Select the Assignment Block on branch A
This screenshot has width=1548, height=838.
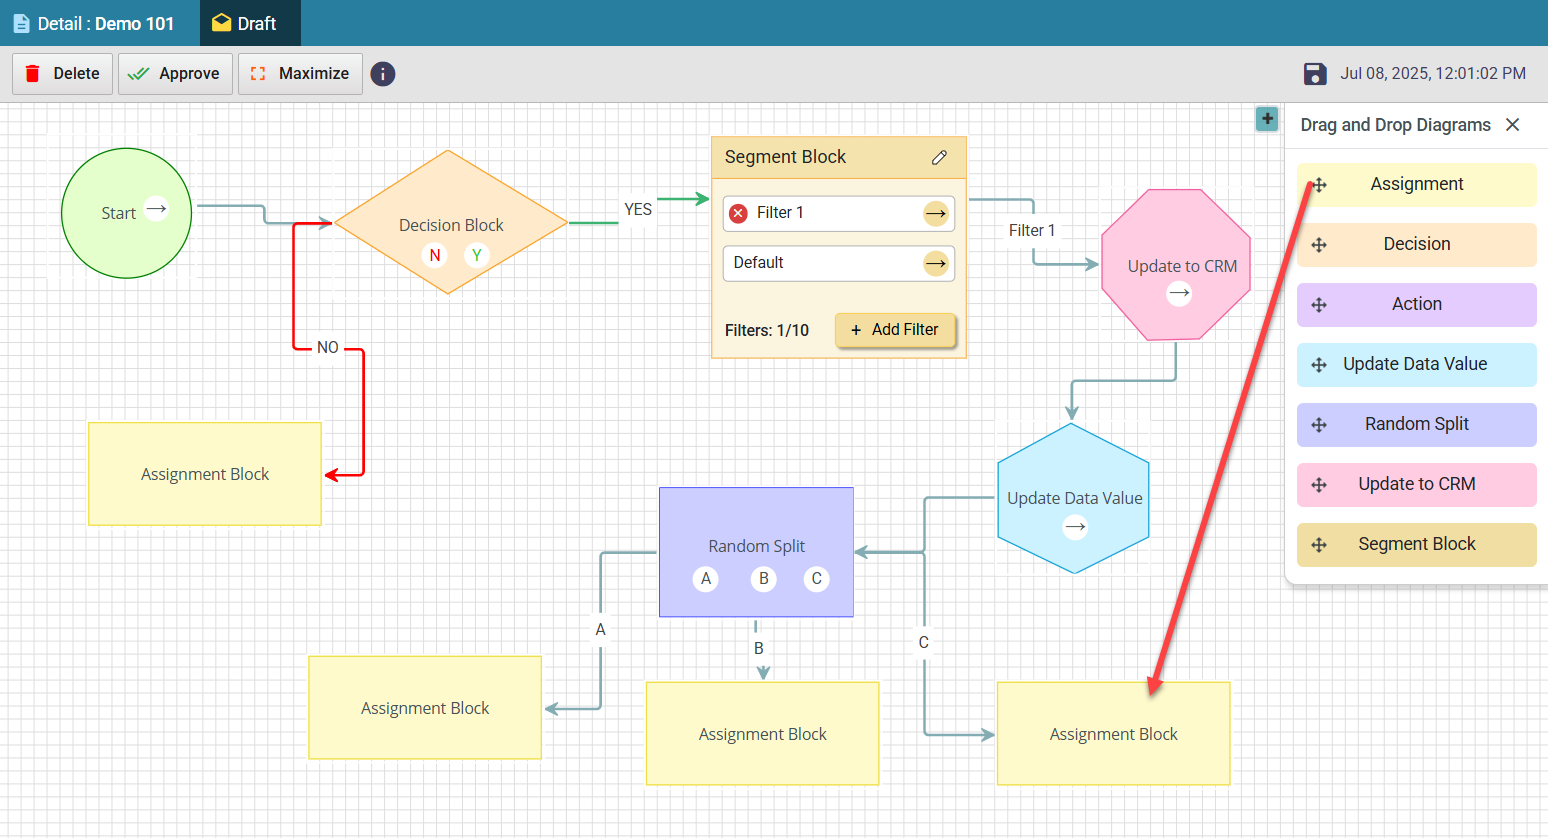tap(425, 708)
